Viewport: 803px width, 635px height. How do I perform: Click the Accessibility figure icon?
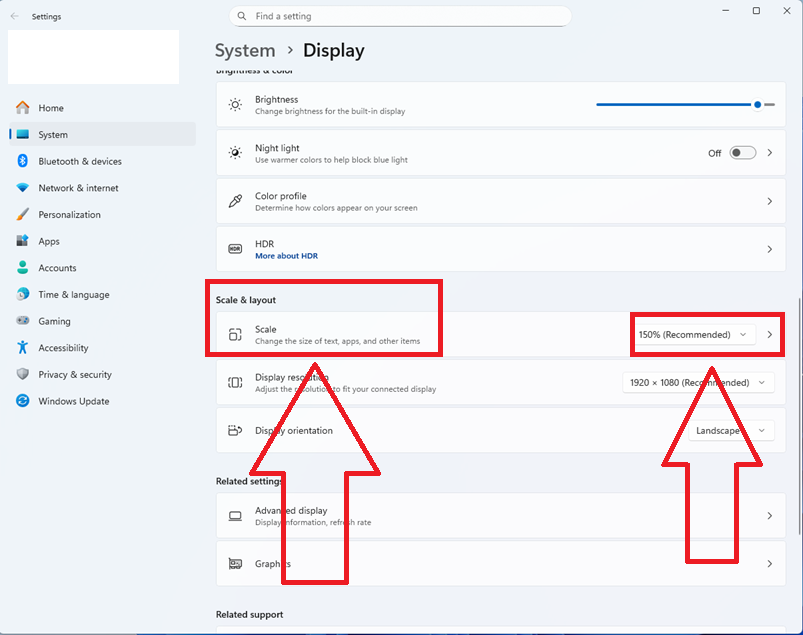pyautogui.click(x=23, y=347)
